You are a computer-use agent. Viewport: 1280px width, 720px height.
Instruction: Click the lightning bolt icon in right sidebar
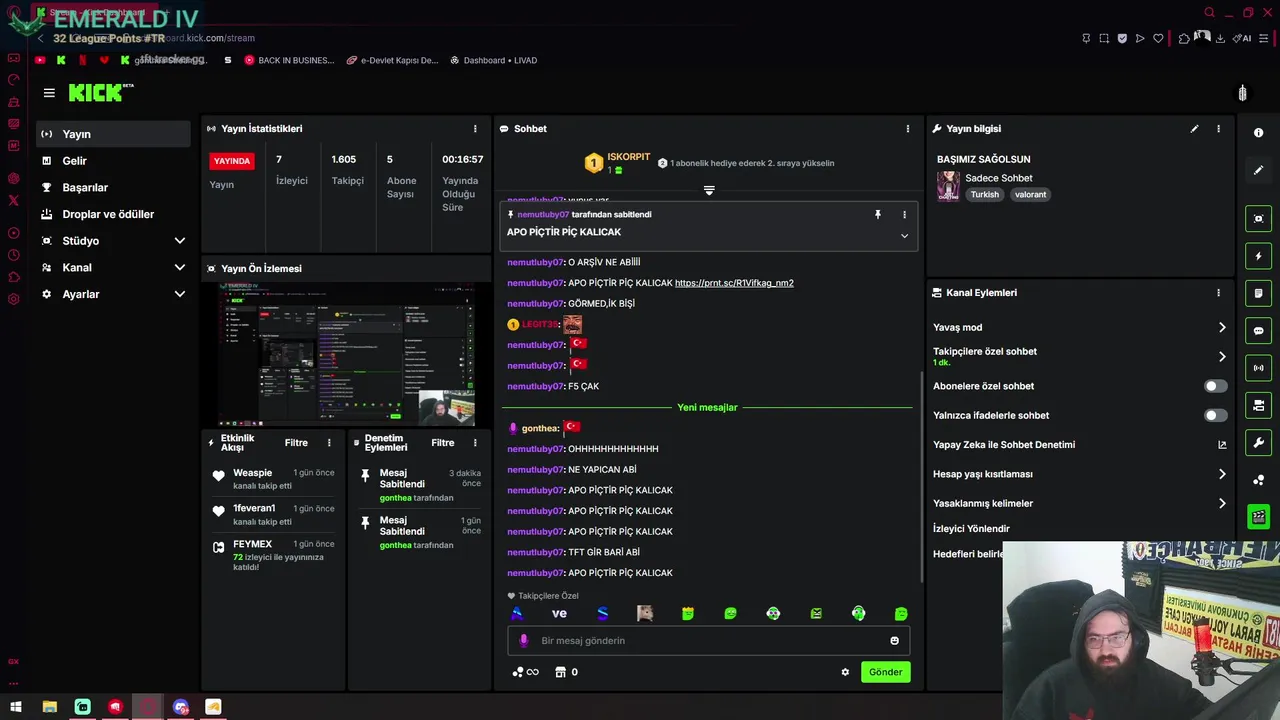click(1258, 256)
